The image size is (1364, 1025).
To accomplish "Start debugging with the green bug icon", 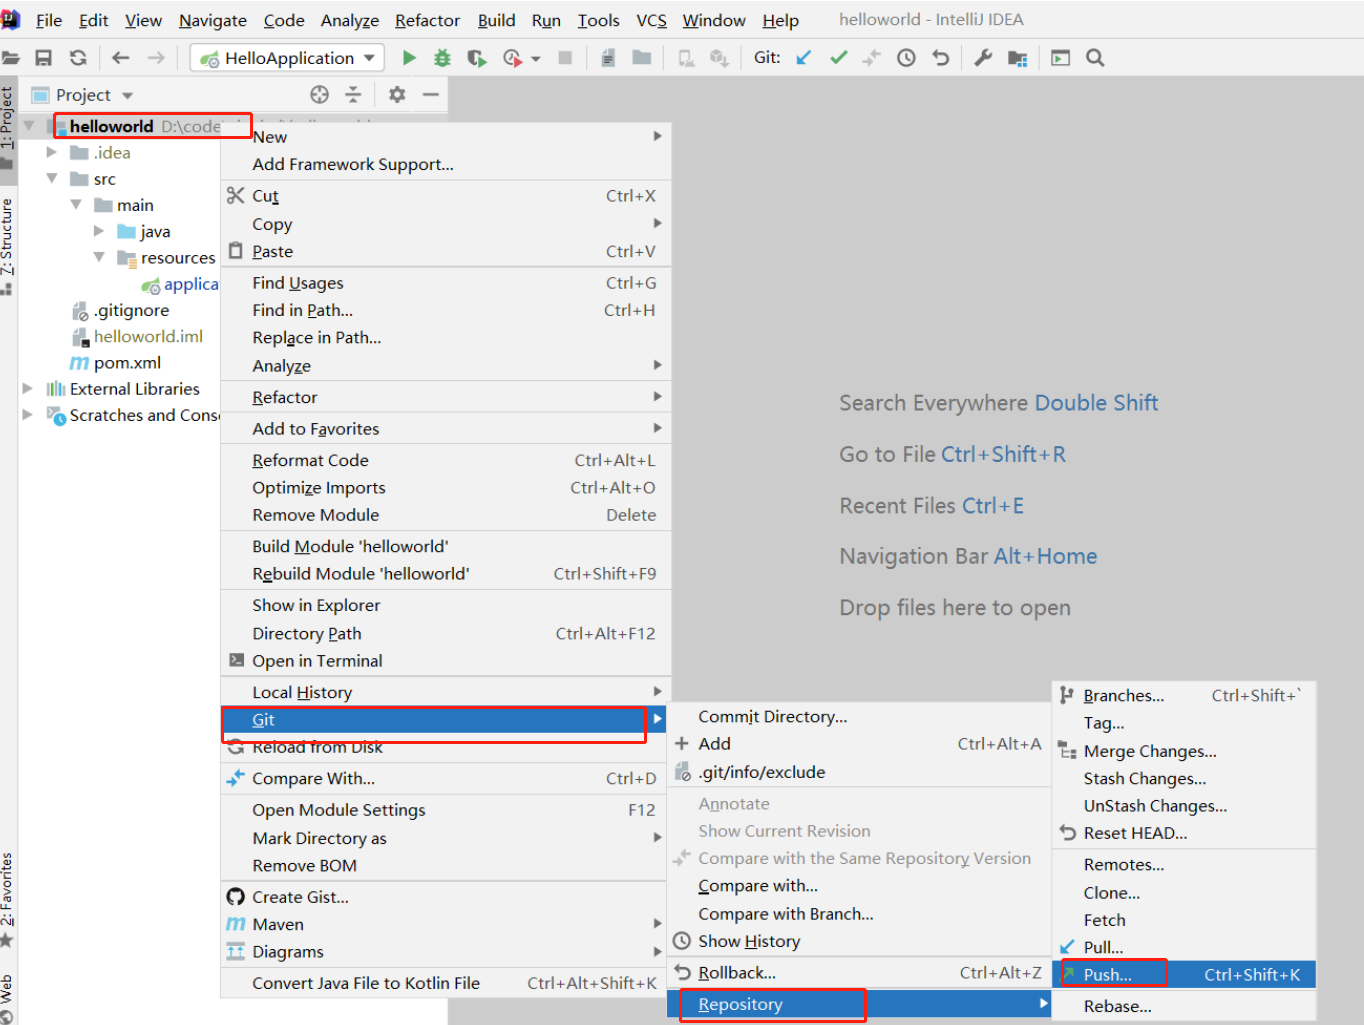I will point(442,58).
